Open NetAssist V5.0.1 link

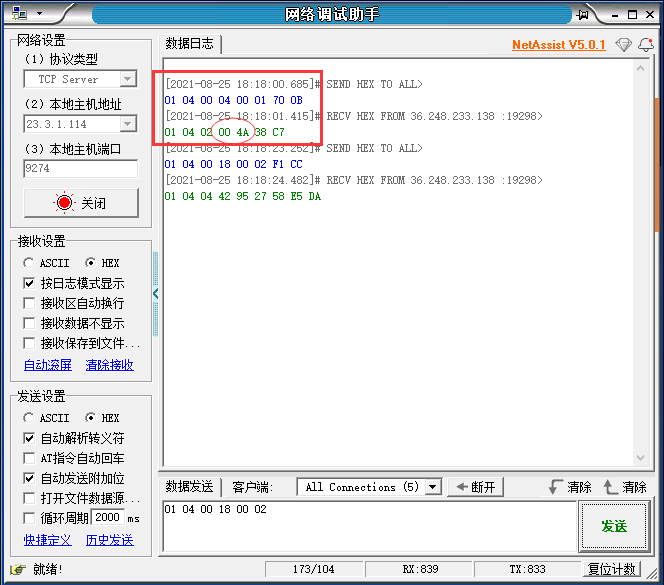559,44
